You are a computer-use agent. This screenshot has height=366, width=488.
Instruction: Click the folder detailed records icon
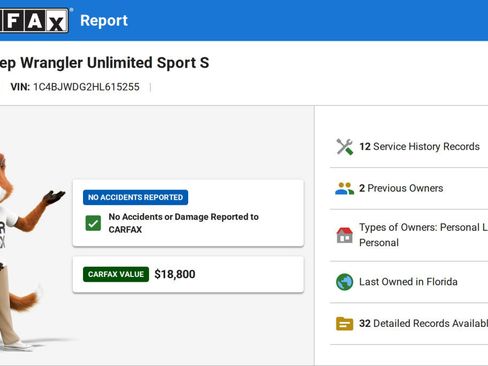click(344, 323)
